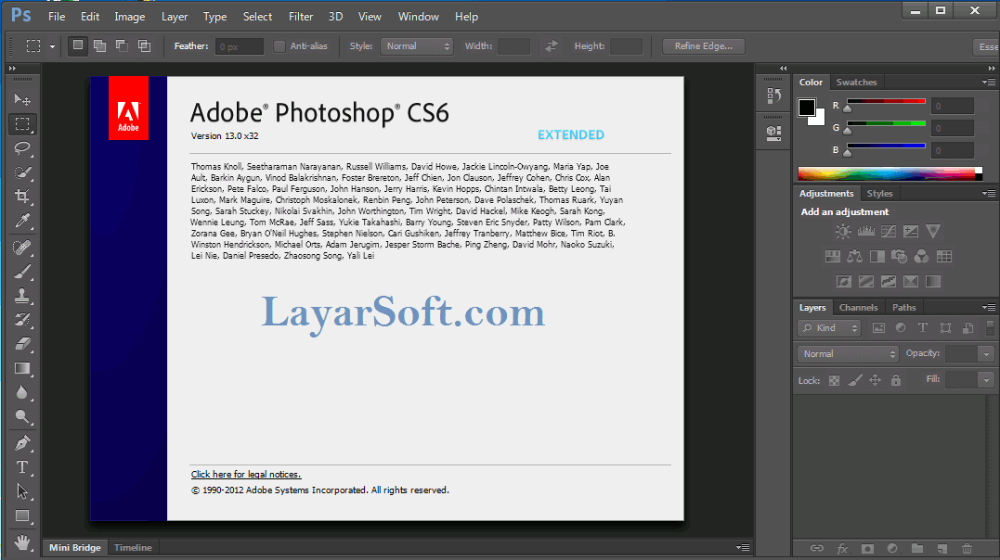Expand the Kind filter dropdown
The image size is (1000, 560).
pos(830,328)
